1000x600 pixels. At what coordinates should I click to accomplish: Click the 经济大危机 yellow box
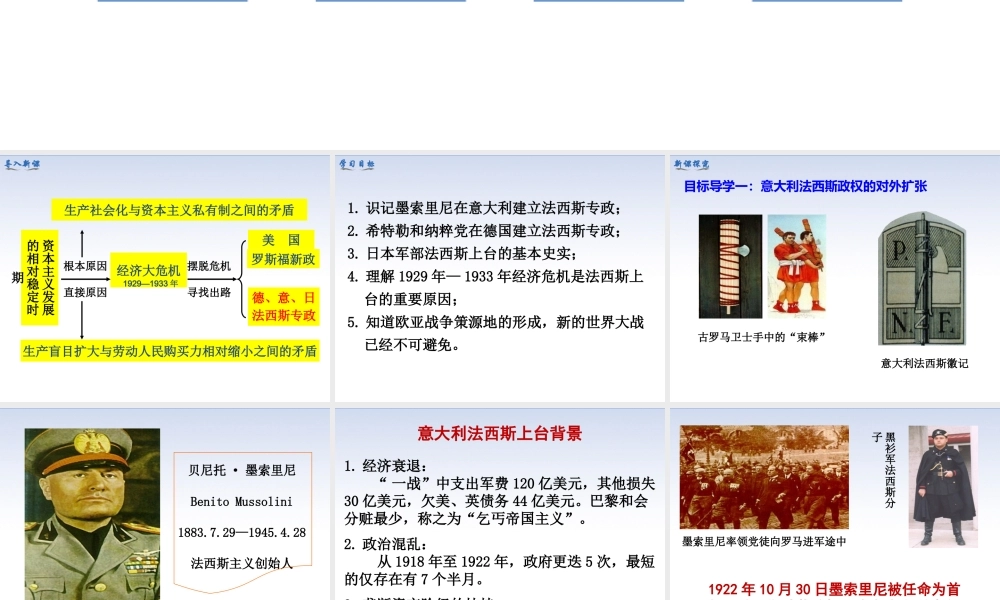[x=149, y=271]
